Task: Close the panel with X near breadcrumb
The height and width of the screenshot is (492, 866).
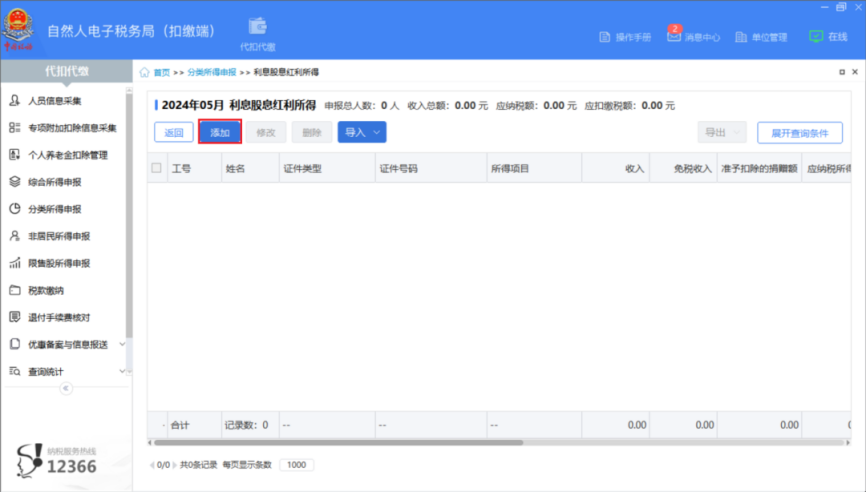Action: (855, 72)
